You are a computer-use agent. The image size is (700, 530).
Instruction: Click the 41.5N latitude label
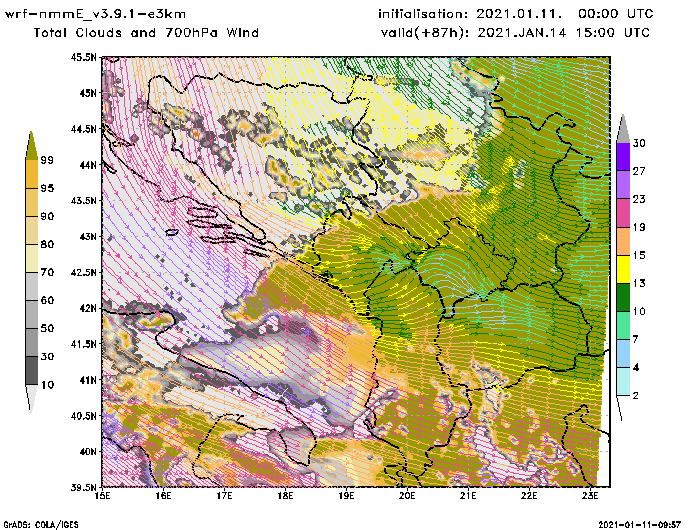(83, 344)
